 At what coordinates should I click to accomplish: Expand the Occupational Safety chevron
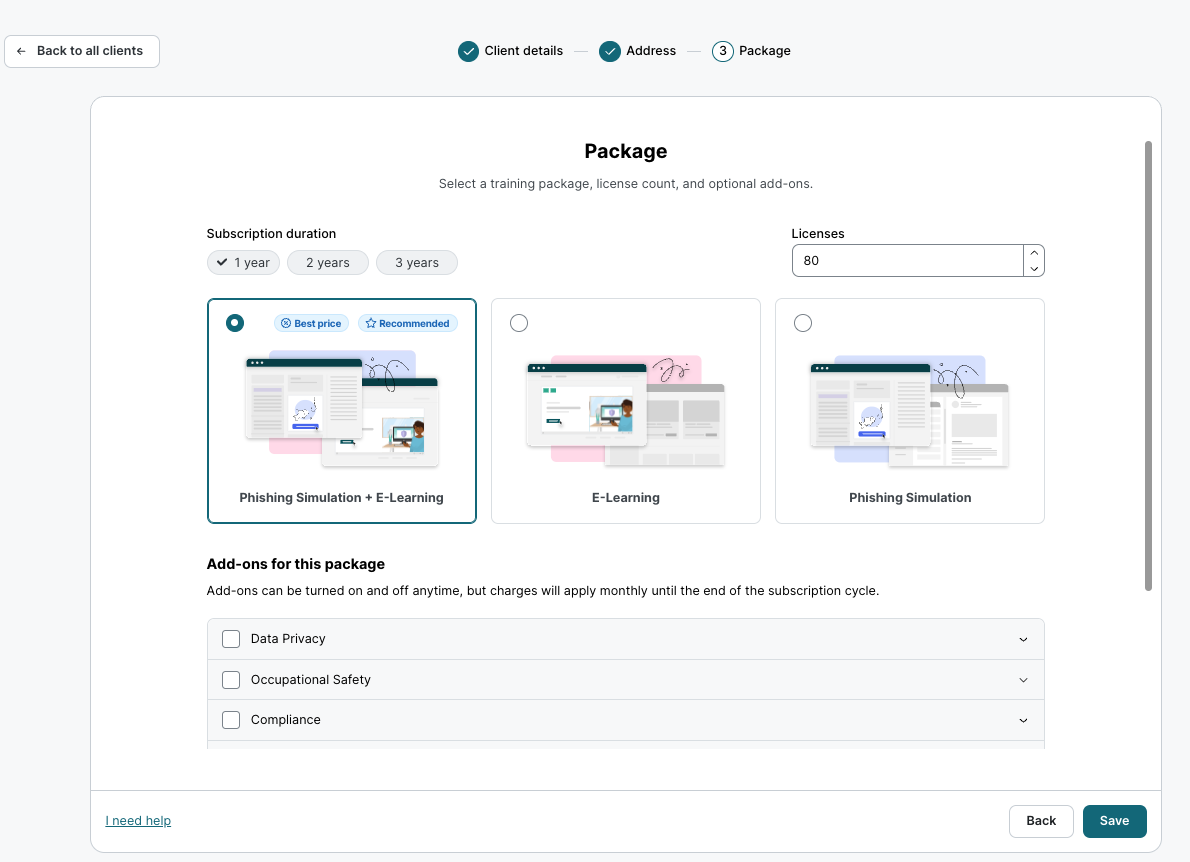[1023, 680]
